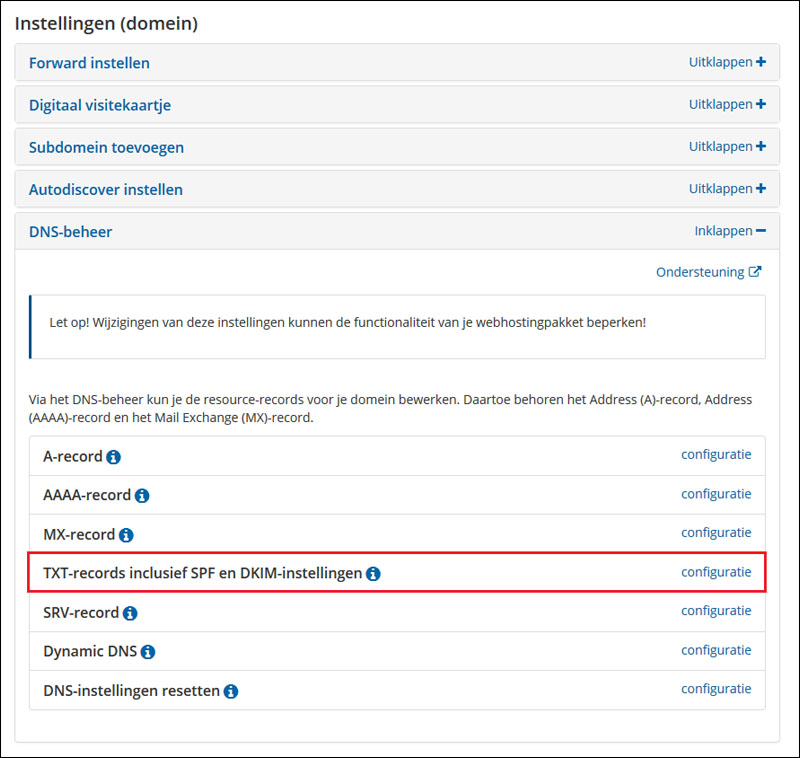
Task: Open configuratie for Dynamic DNS
Action: click(x=716, y=649)
